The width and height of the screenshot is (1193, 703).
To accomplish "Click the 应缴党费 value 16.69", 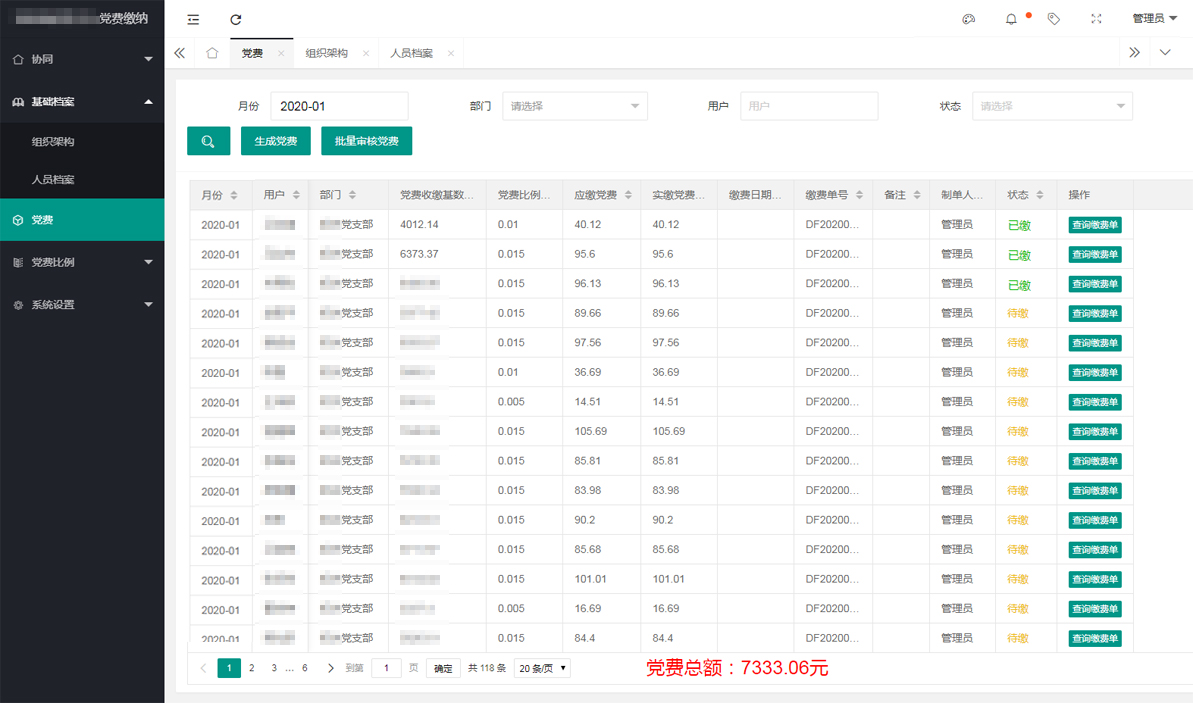I will [587, 609].
